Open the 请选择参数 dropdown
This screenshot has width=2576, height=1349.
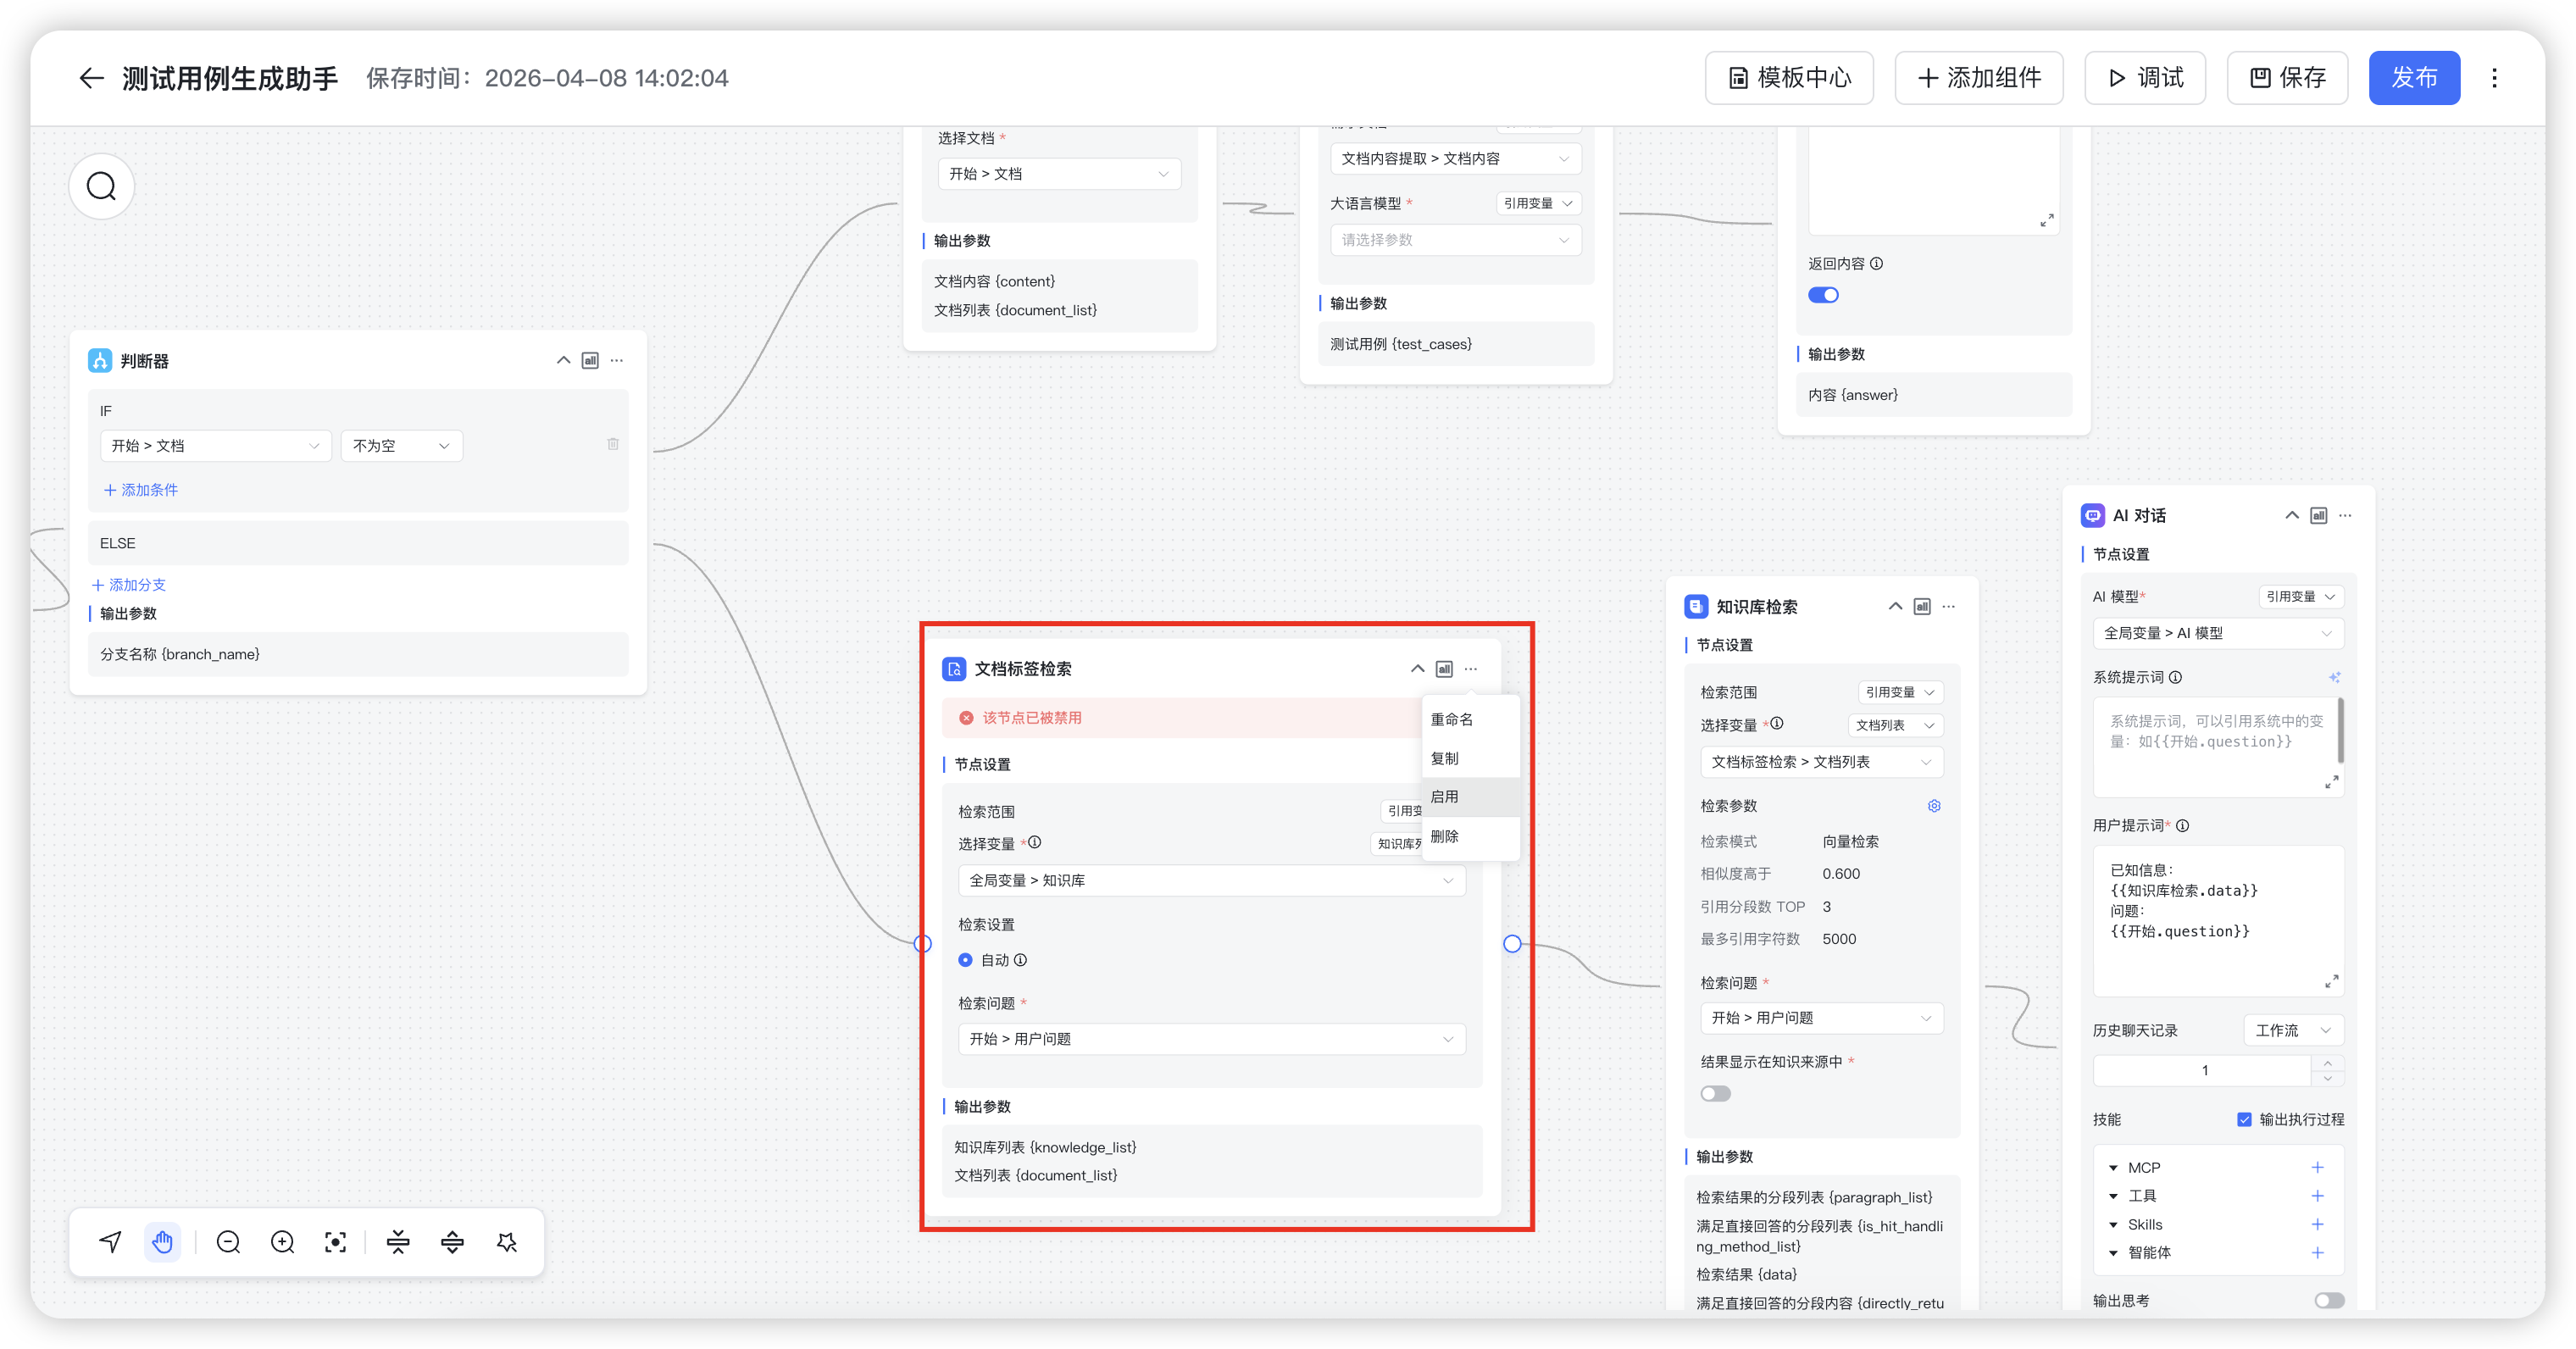tap(1455, 240)
